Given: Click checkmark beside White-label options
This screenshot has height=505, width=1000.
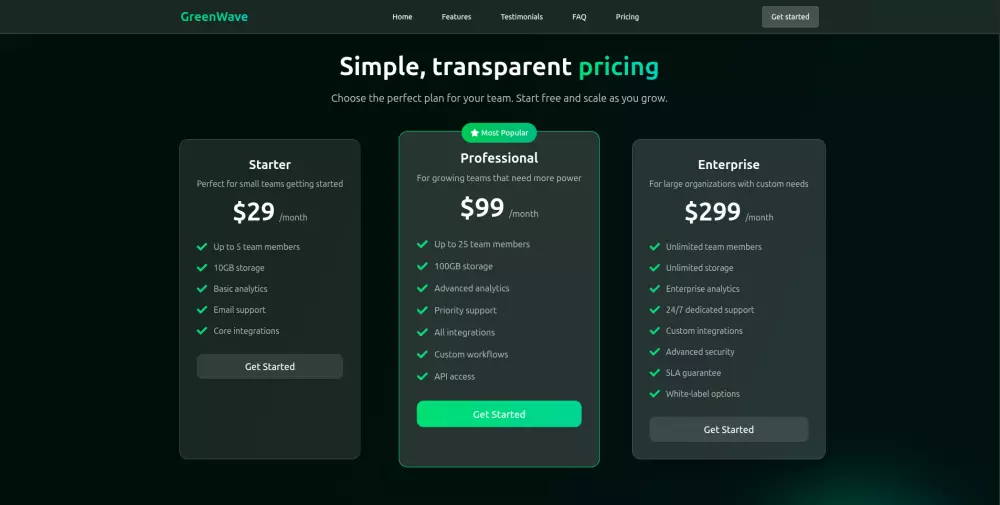Looking at the screenshot, I should [655, 394].
